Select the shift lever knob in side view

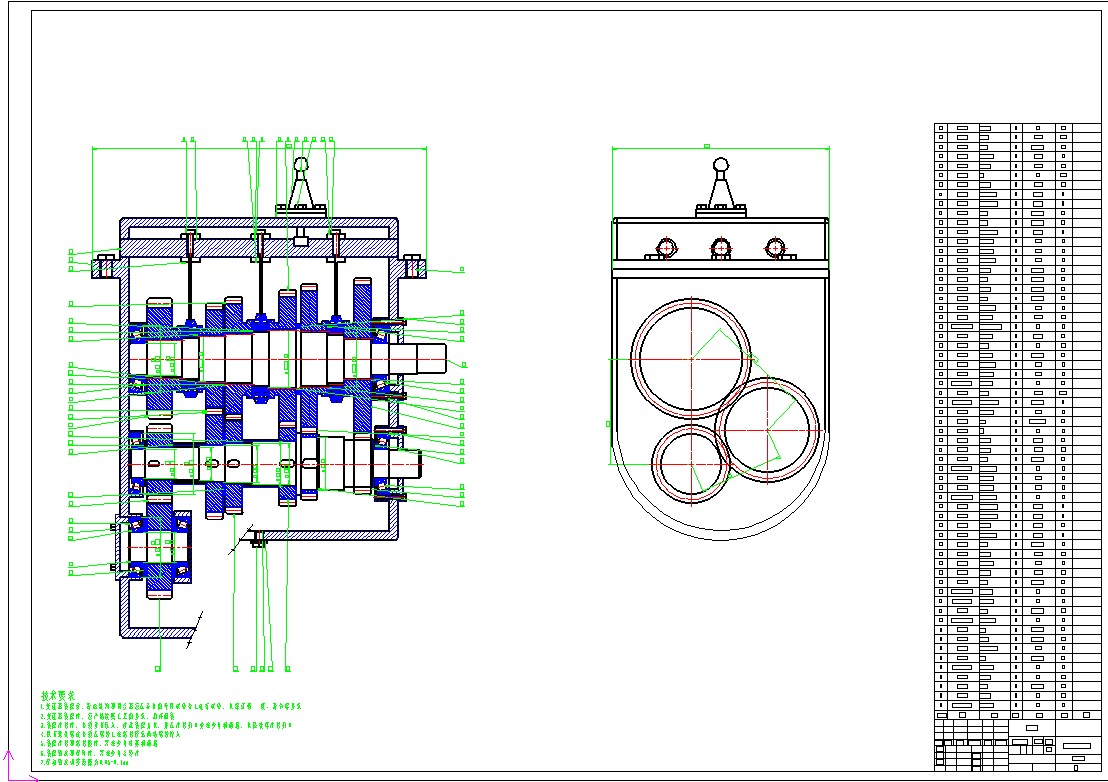pyautogui.click(x=721, y=165)
